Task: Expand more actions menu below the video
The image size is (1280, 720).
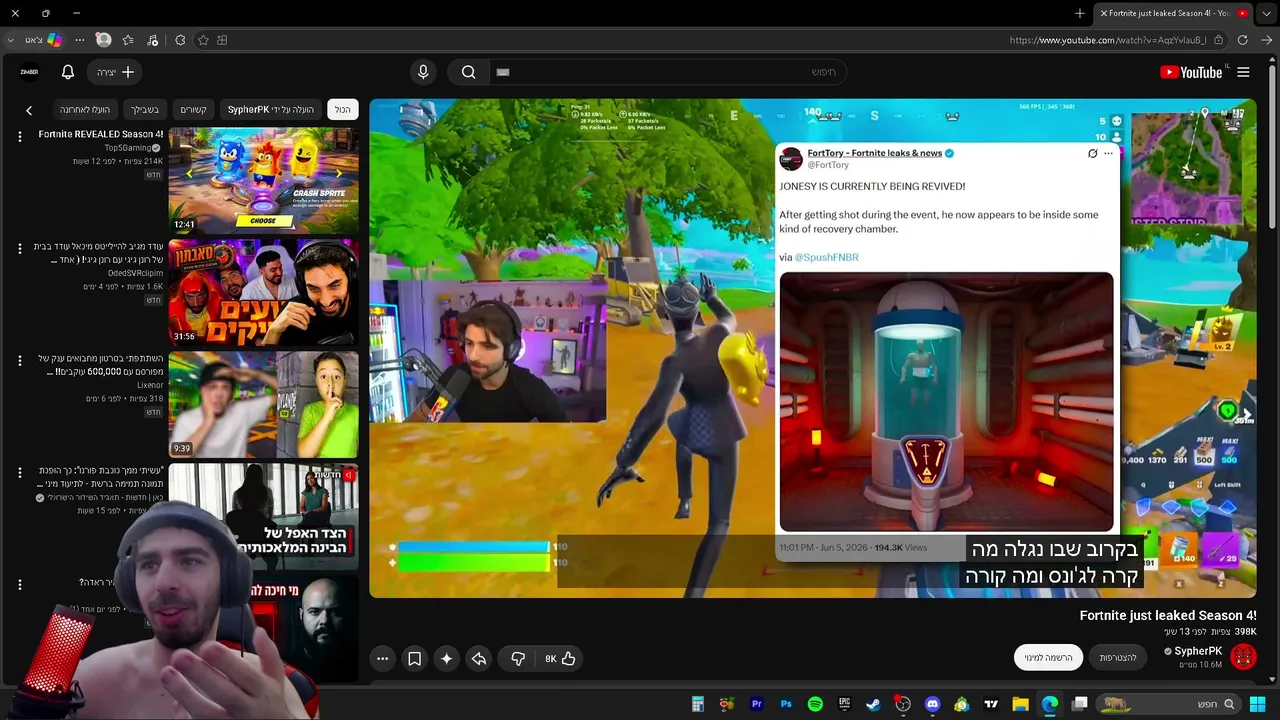Action: click(x=382, y=658)
